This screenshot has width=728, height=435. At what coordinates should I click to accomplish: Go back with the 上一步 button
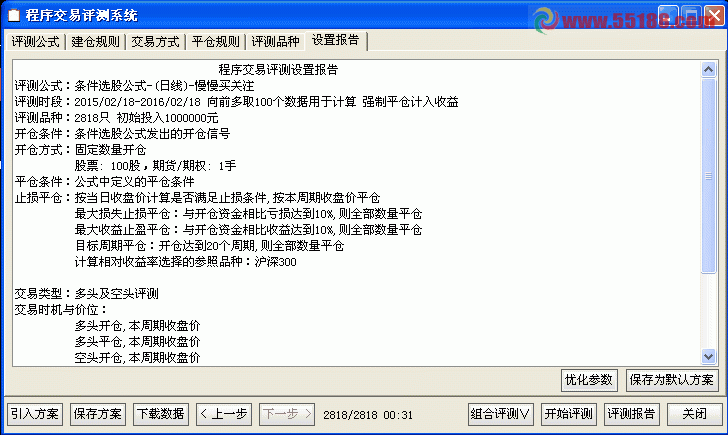224,414
